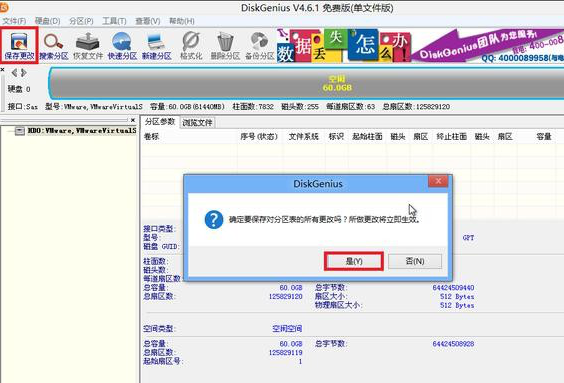Image resolution: width=564 pixels, height=383 pixels.
Task: Open the View (查看) menu
Action: (147, 21)
